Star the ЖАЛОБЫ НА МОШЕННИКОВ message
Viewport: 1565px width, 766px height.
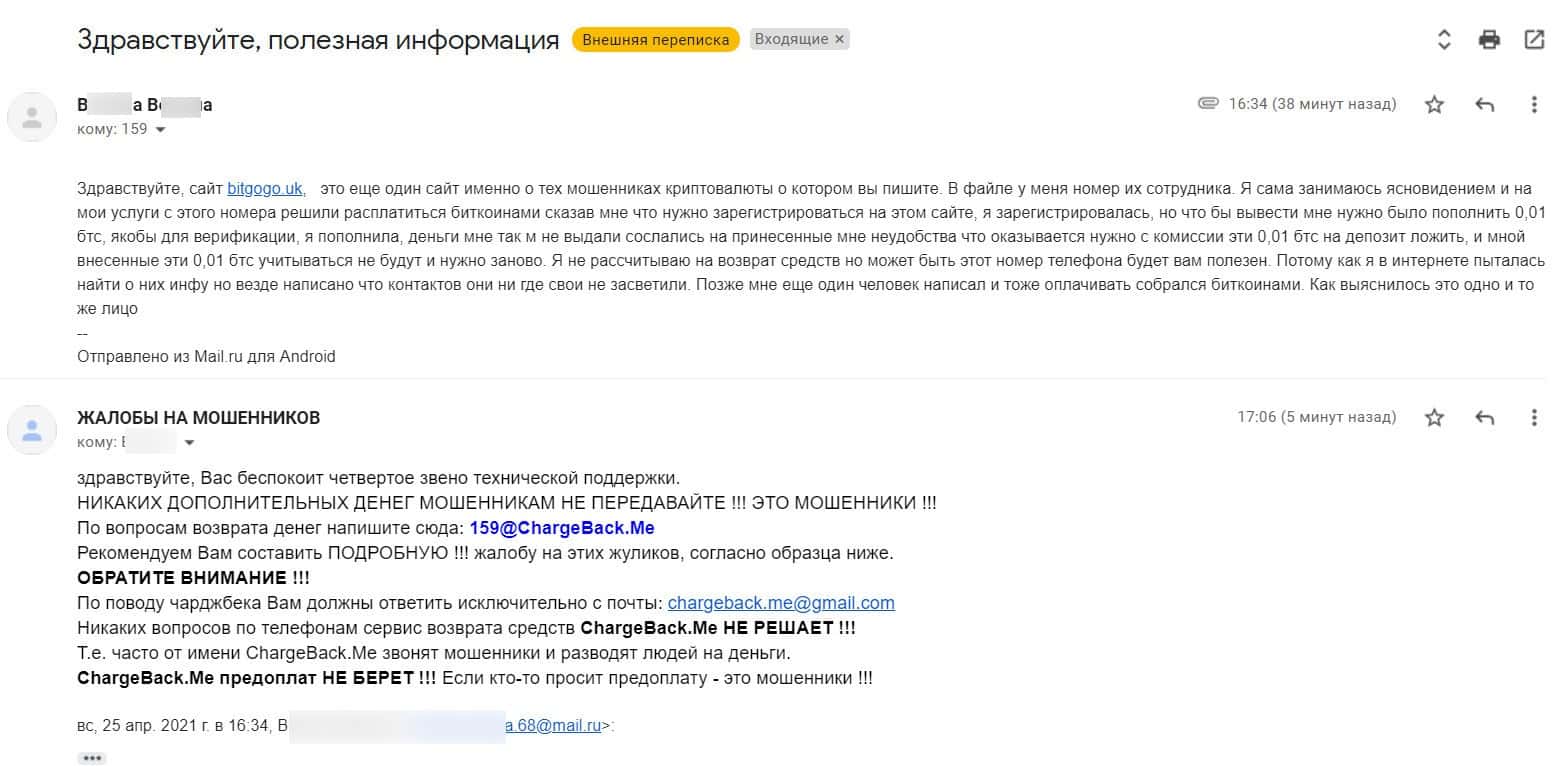point(1434,418)
